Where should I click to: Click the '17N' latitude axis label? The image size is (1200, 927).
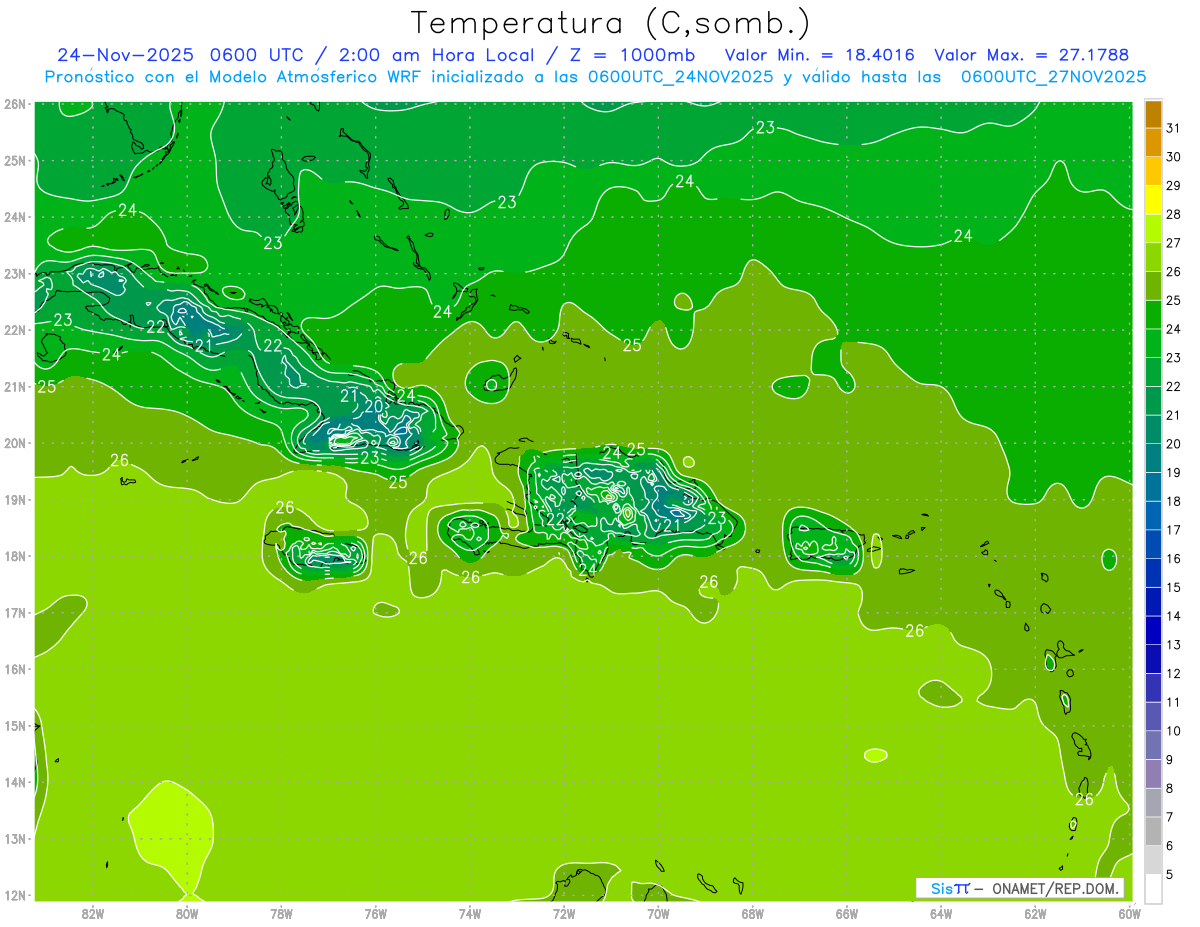[x=15, y=612]
